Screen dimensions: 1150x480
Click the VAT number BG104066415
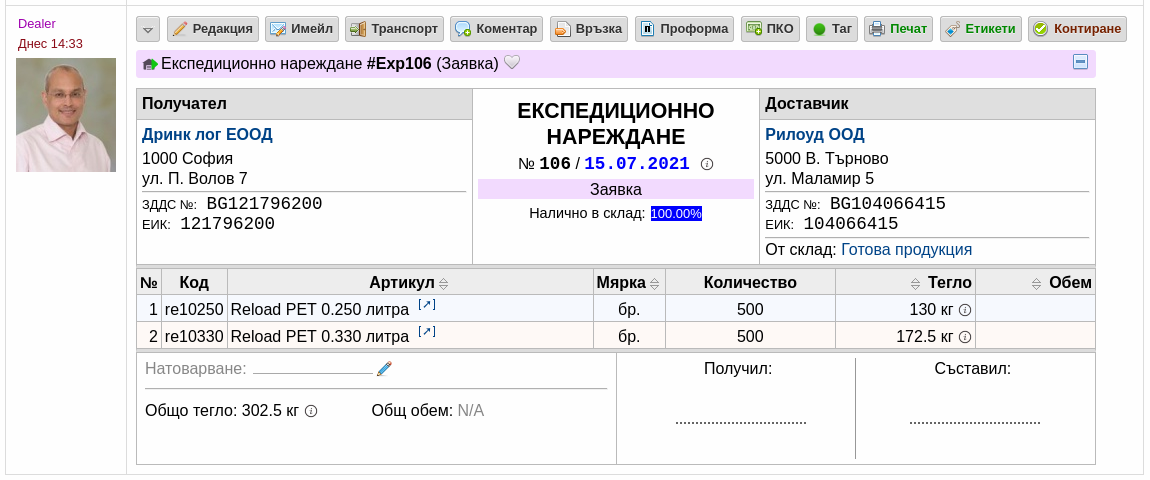[x=887, y=204]
